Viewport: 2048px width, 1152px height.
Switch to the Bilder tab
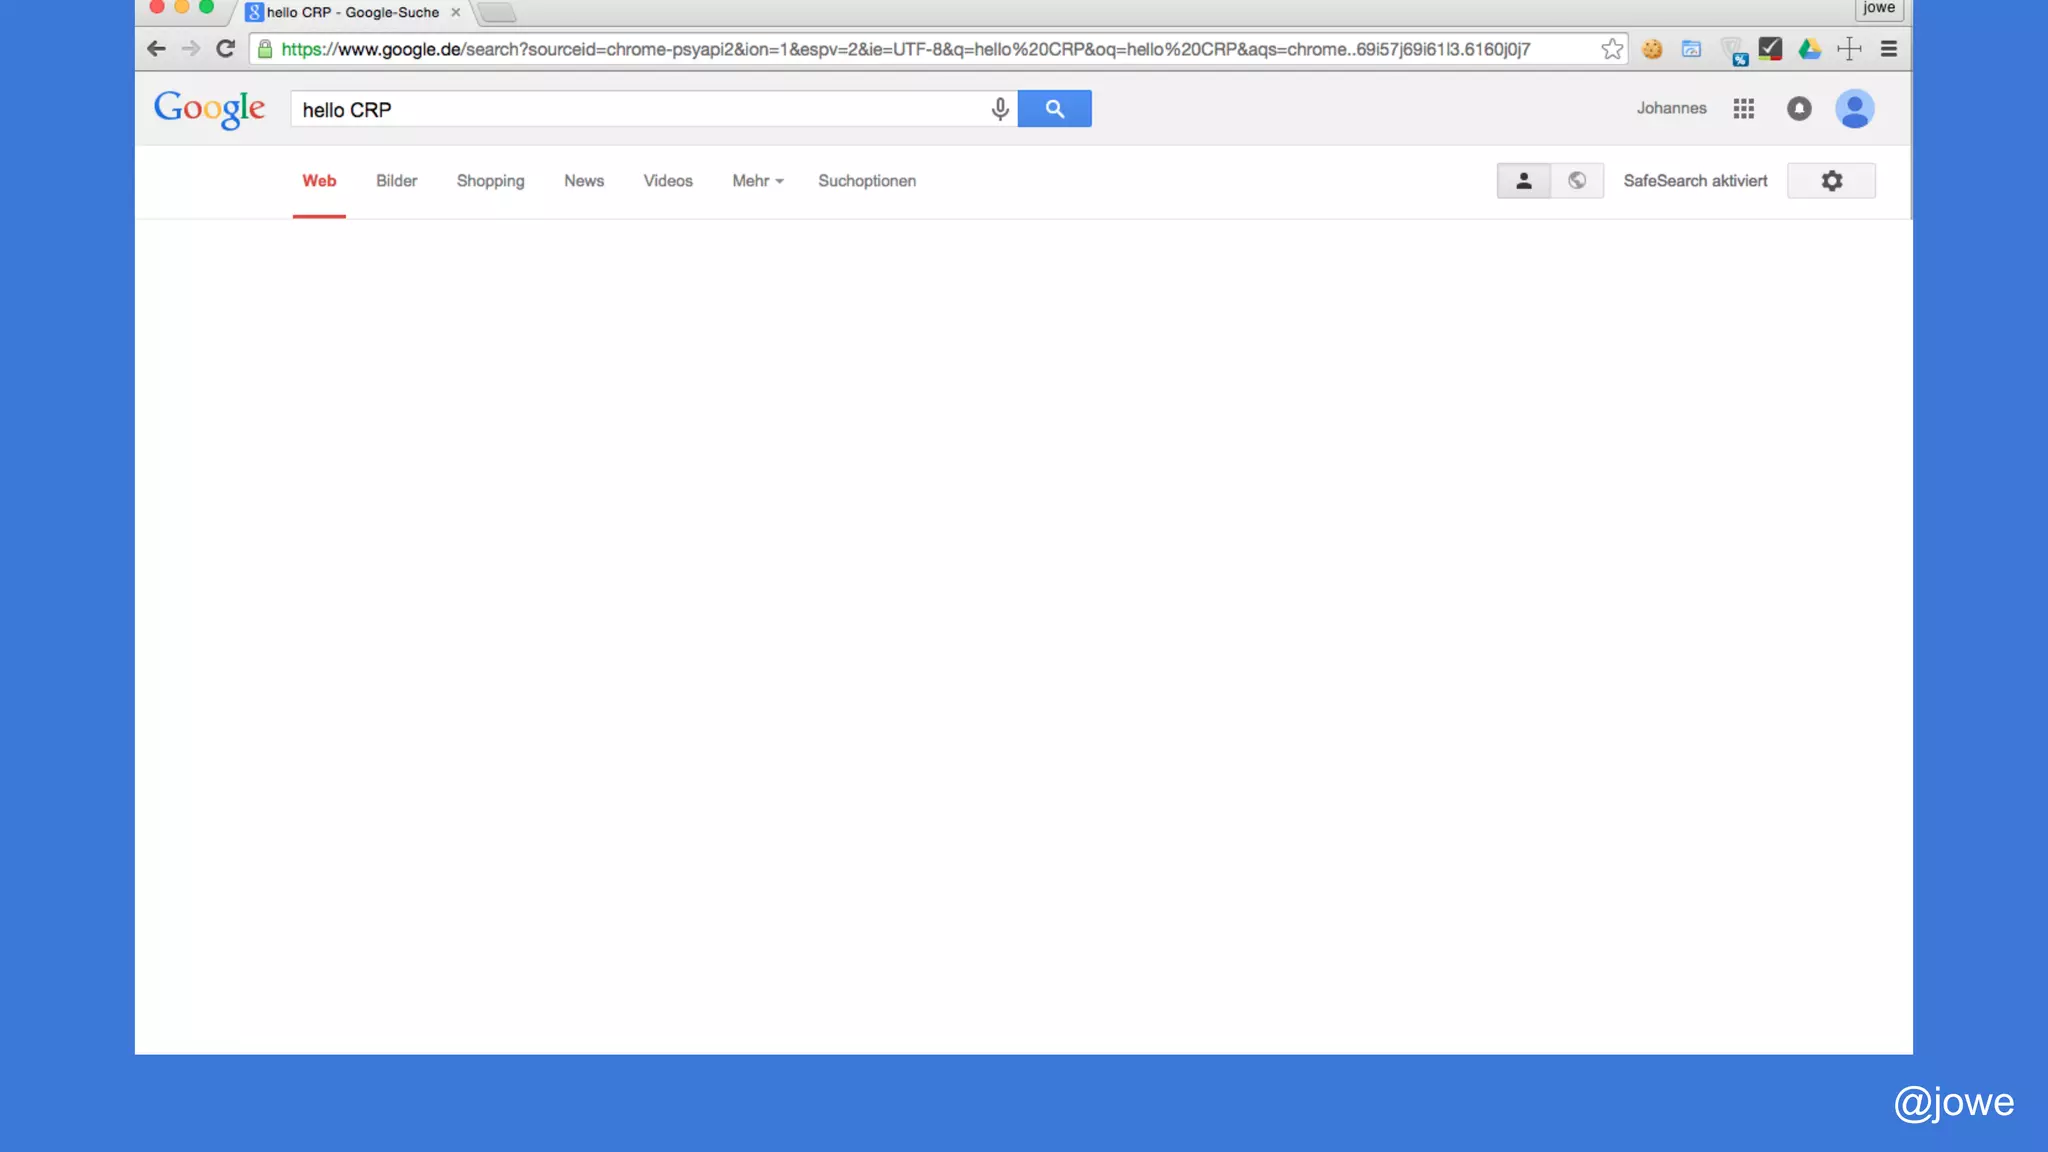tap(396, 181)
